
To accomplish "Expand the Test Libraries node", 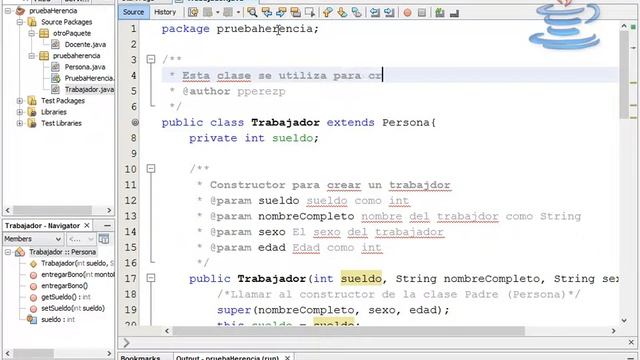I will point(20,123).
